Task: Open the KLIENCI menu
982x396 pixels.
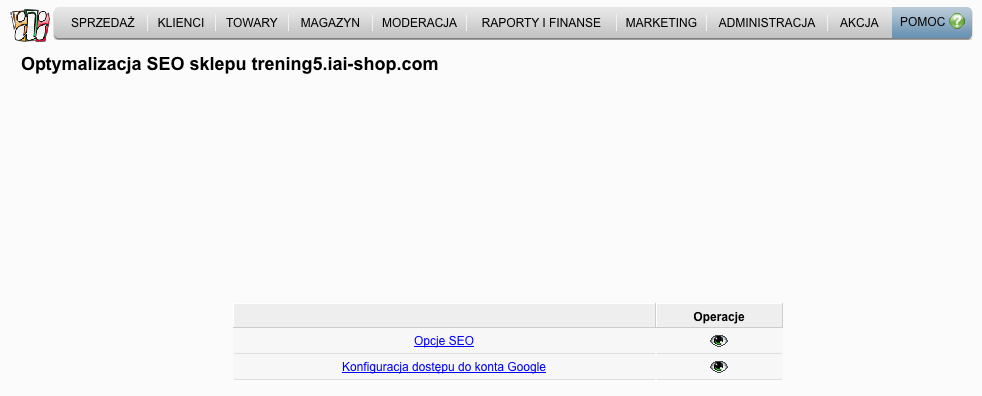Action: (x=181, y=23)
